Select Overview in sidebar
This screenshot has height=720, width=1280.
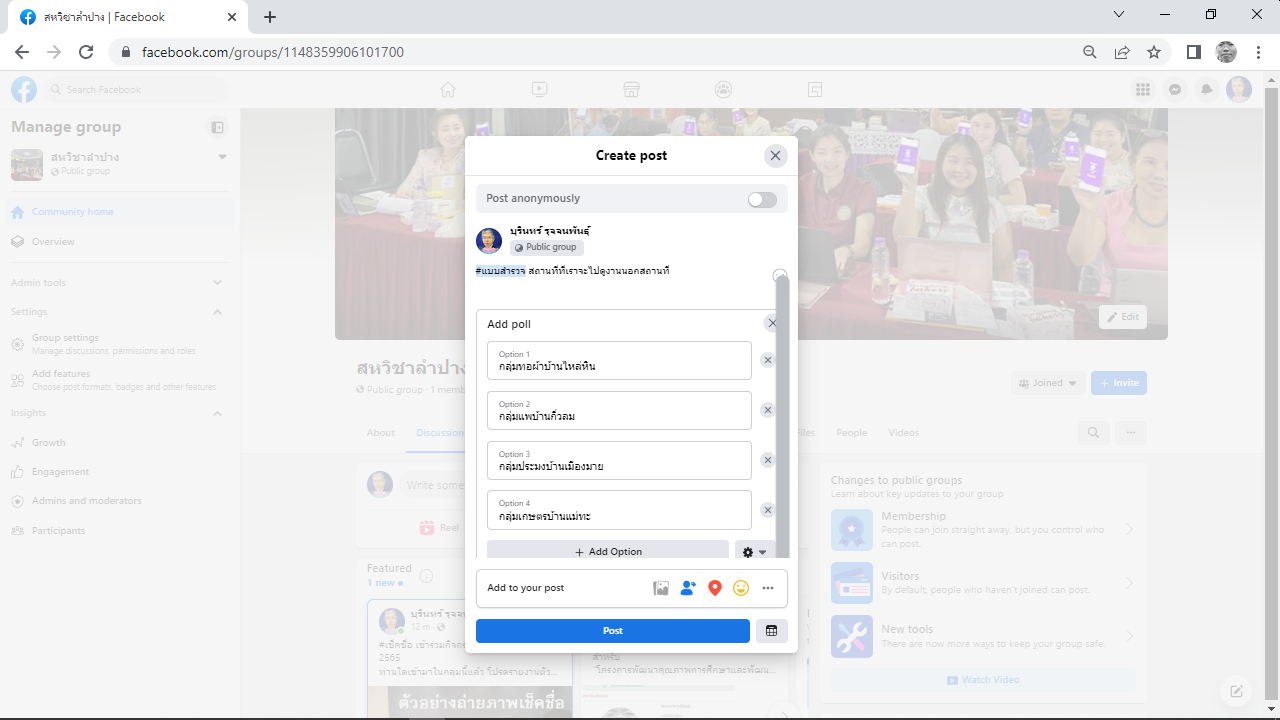click(120, 242)
